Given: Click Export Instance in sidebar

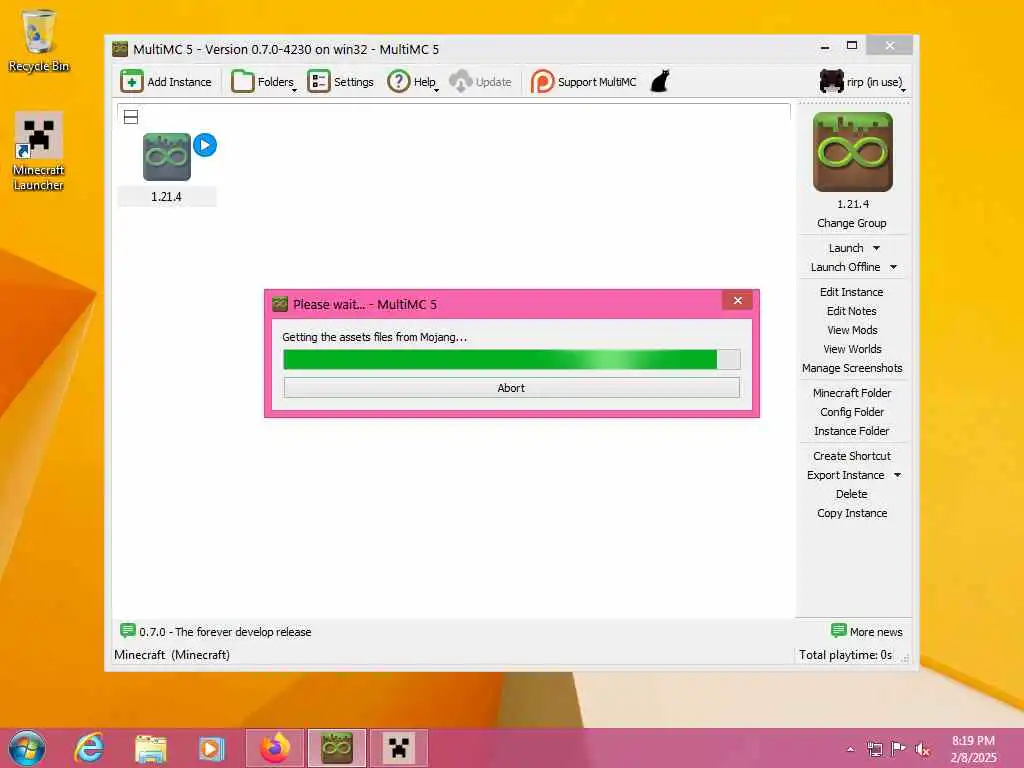Looking at the screenshot, I should 845,475.
